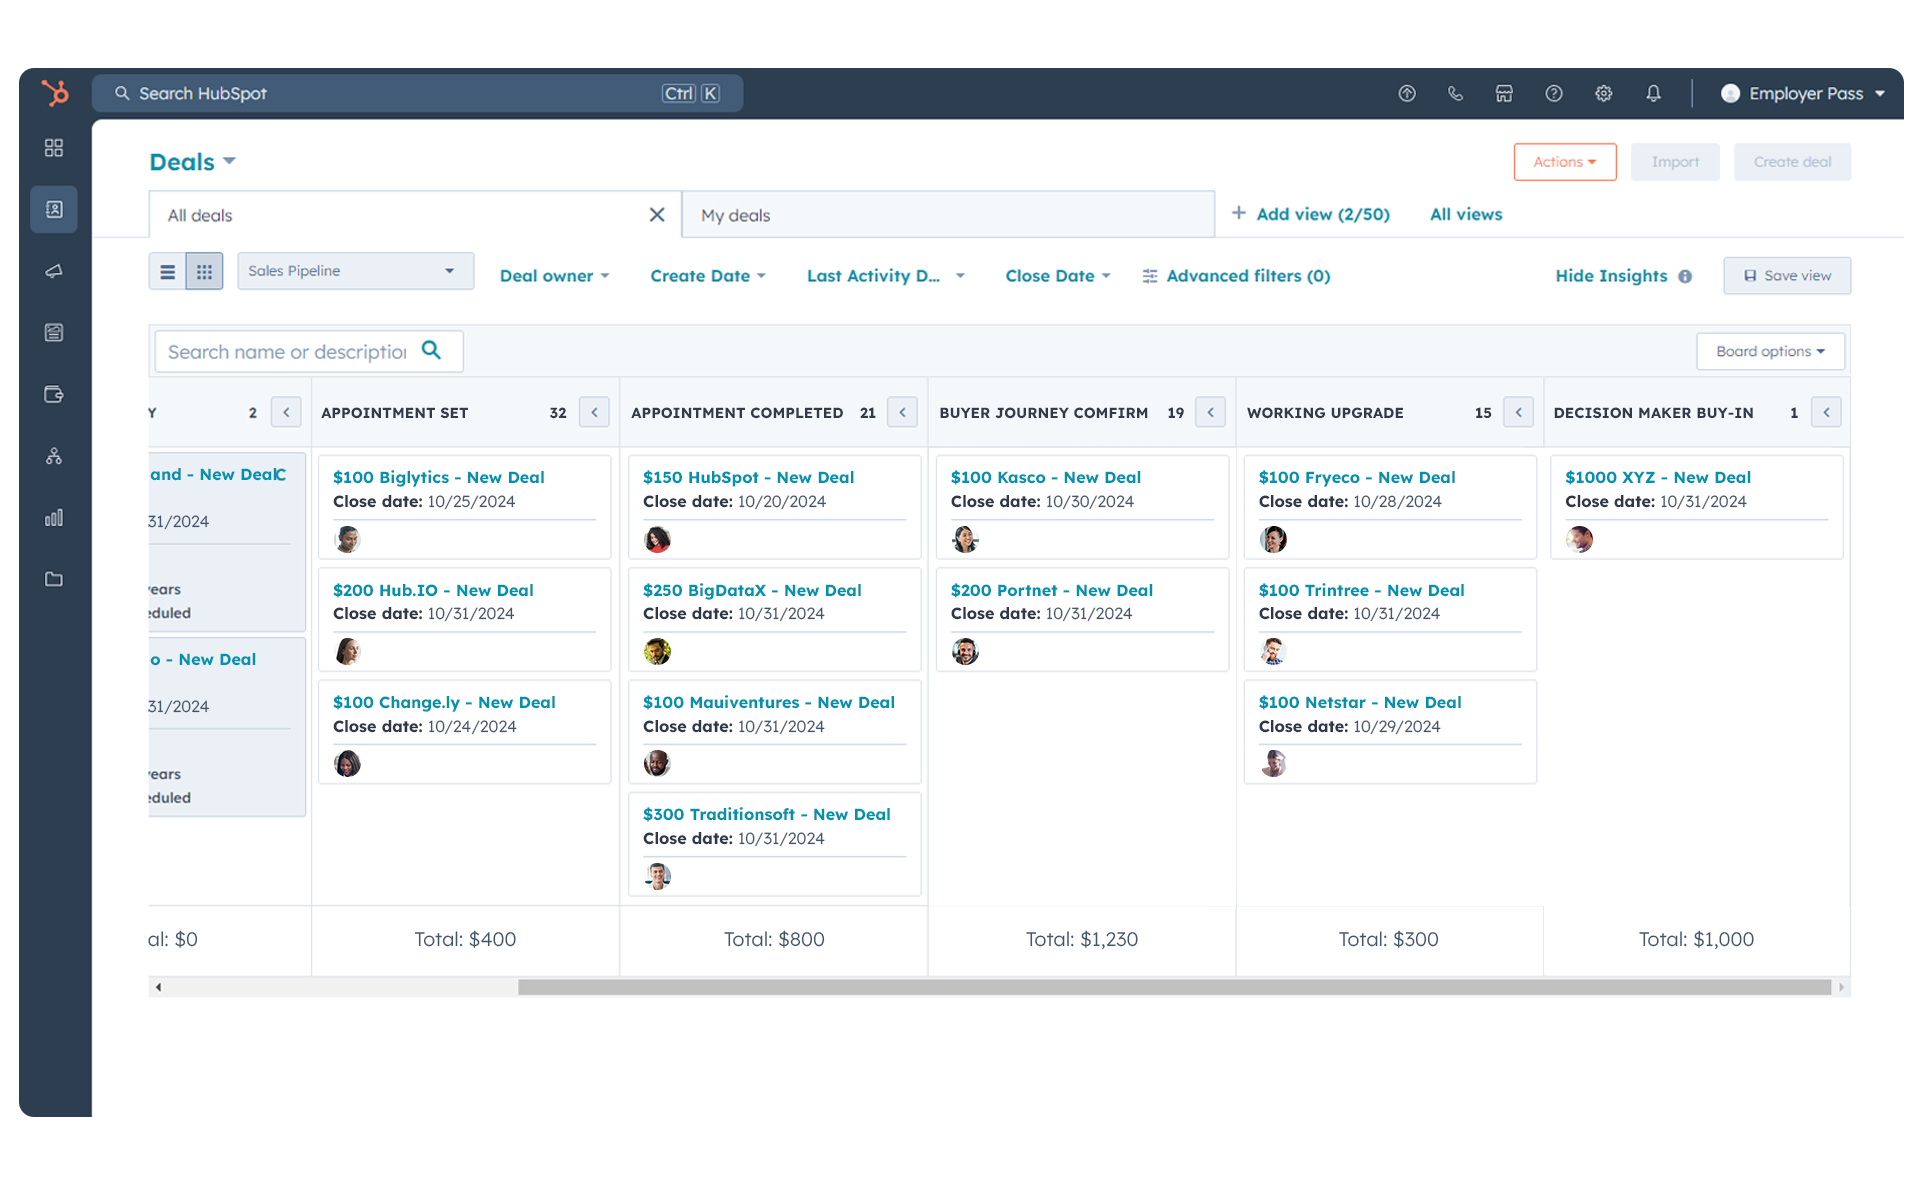Open the $100 Change.ly - New Deal link

tap(444, 703)
